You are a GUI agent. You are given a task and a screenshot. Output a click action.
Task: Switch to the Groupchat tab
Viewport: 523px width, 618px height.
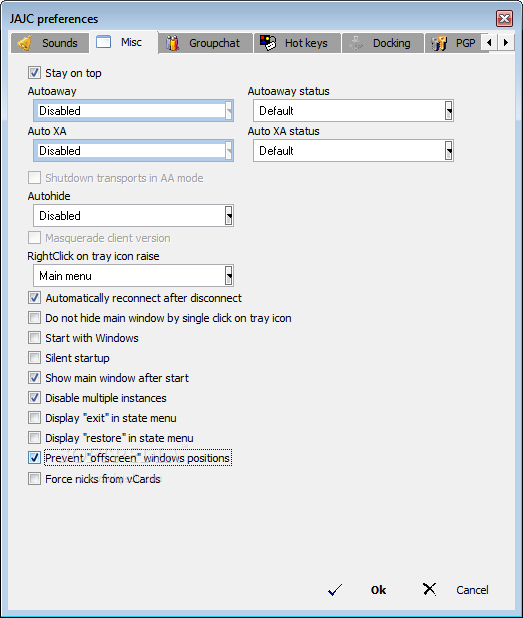pos(205,43)
